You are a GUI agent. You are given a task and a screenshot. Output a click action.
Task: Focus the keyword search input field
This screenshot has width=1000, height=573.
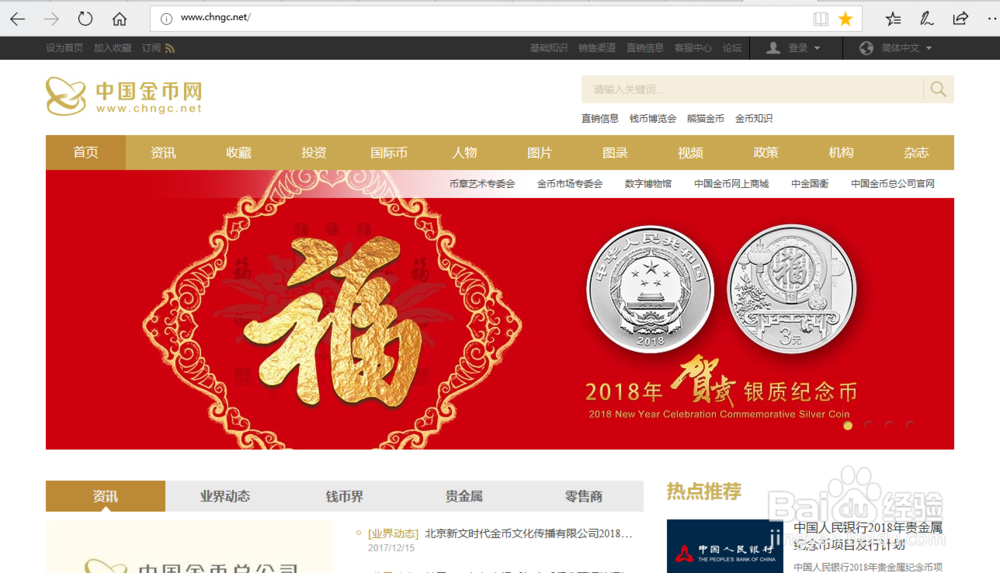752,89
